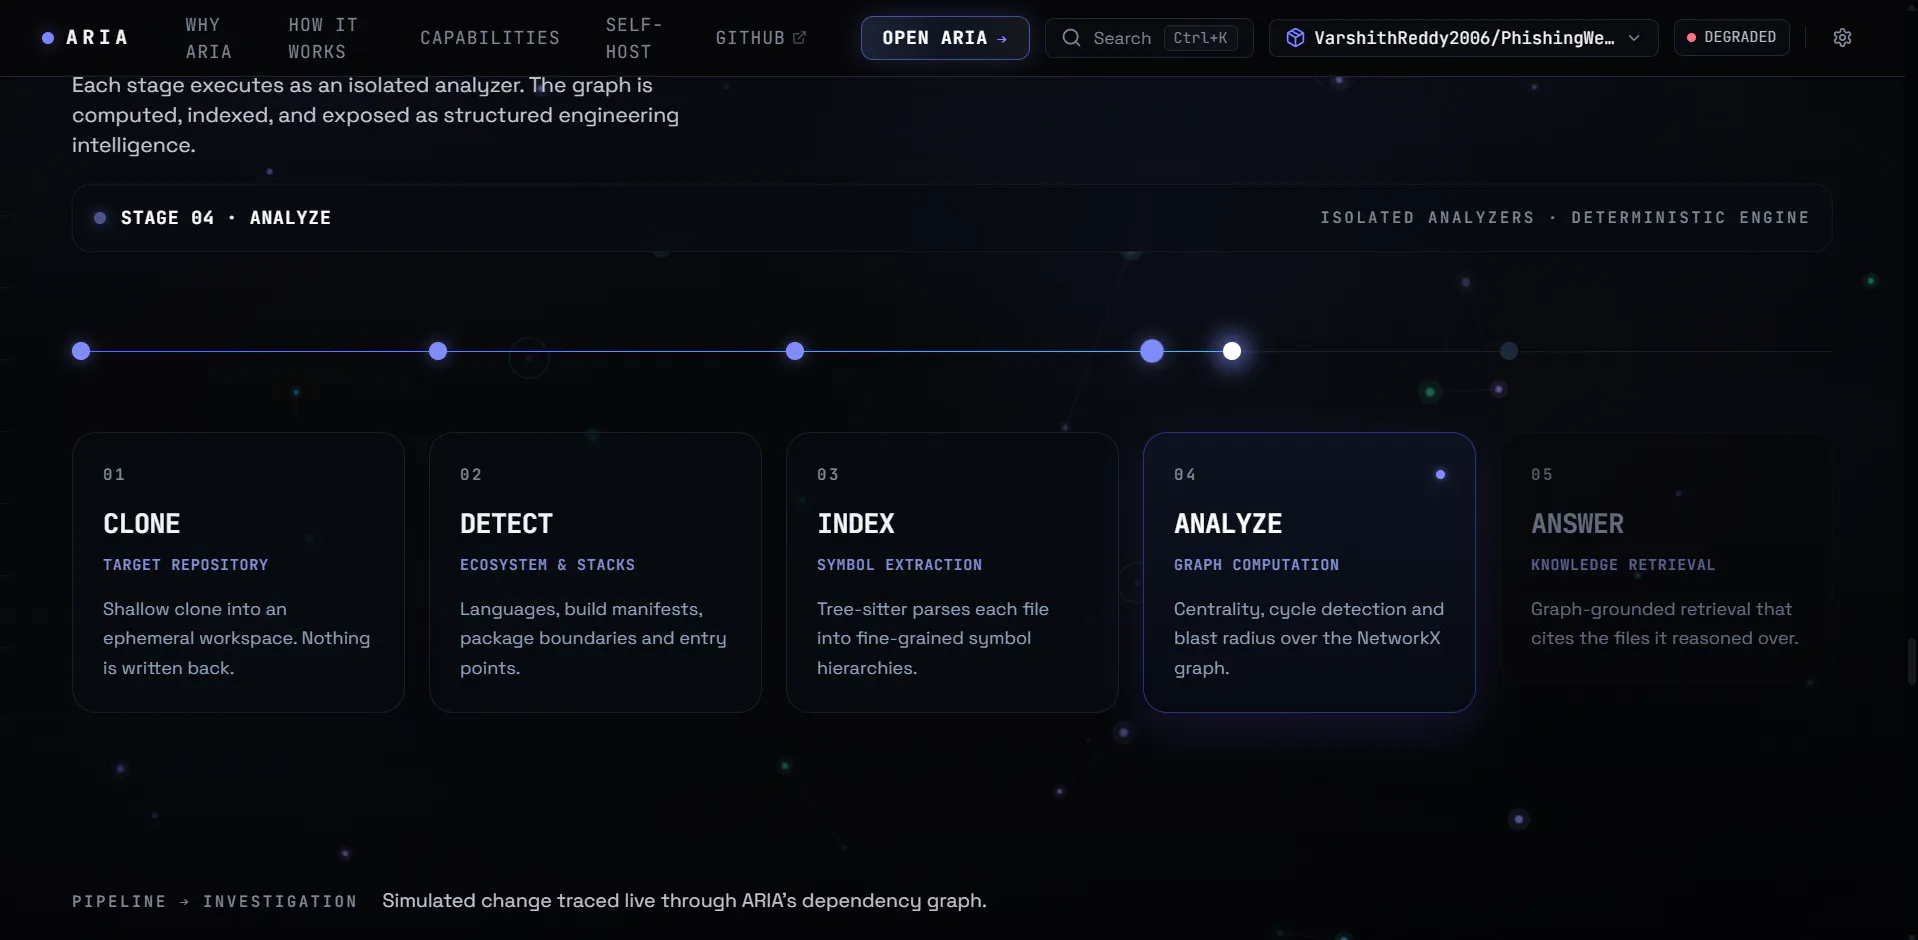Select dimmed timeline marker for Answer stage
1918x940 pixels.
[x=1509, y=351]
